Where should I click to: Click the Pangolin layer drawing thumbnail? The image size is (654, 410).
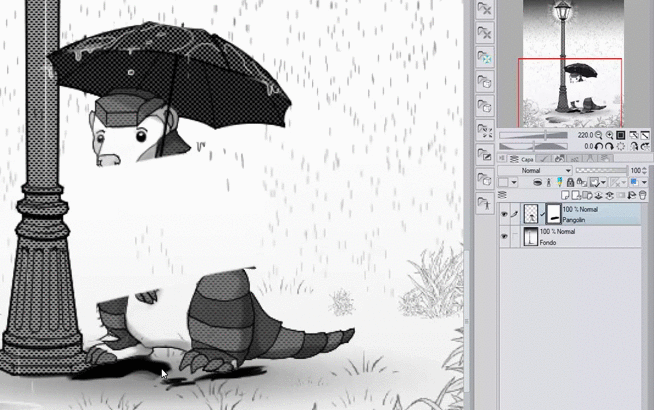[x=531, y=214]
